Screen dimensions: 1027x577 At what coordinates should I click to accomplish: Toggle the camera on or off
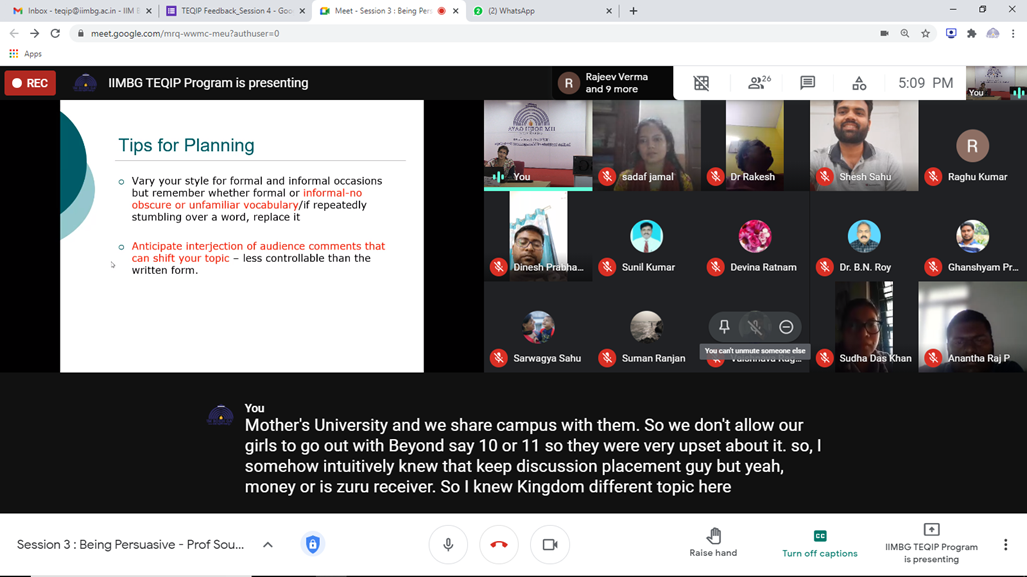point(550,544)
